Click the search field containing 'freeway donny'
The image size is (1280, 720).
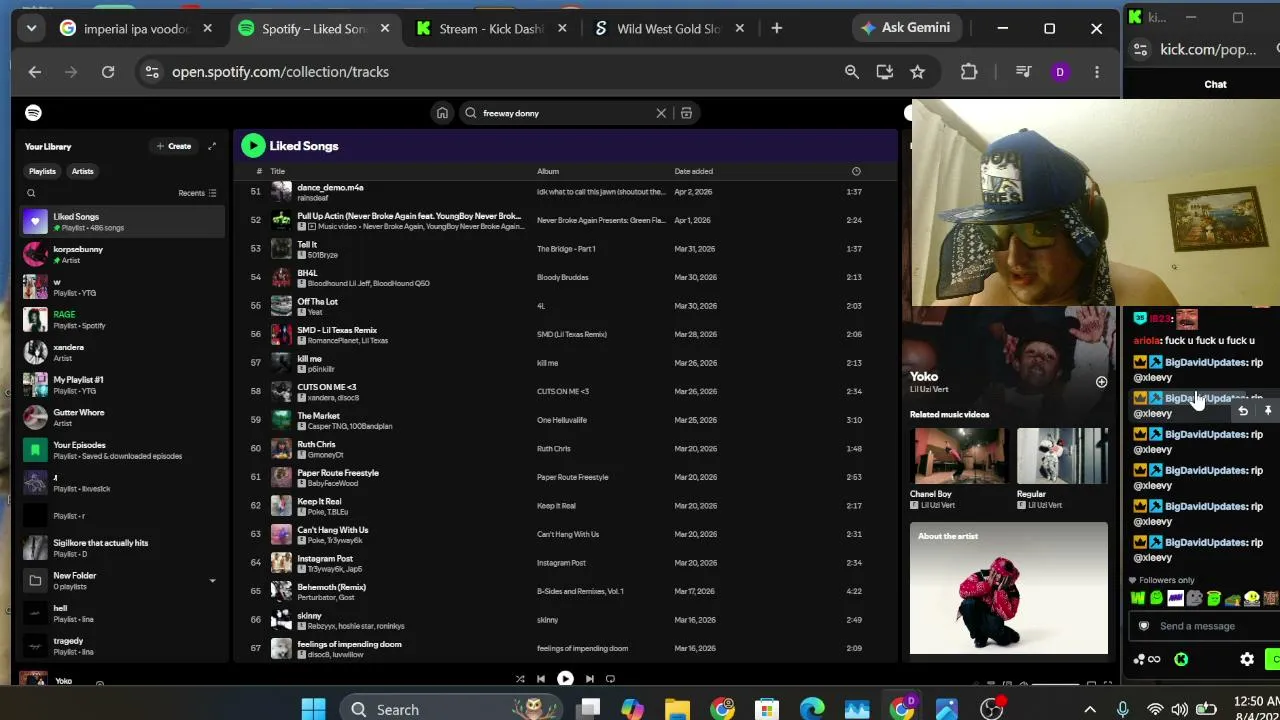tap(565, 113)
